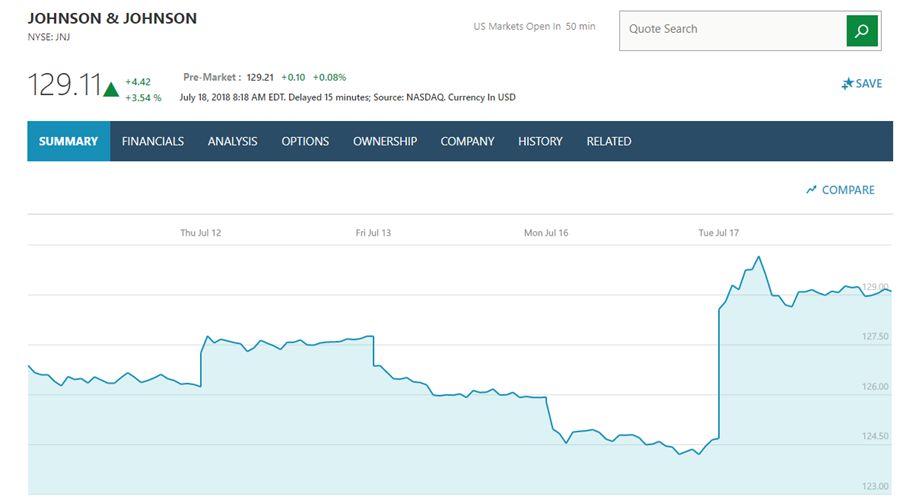Click the 129.00 y-axis label
This screenshot has width=900, height=500.
(x=875, y=286)
